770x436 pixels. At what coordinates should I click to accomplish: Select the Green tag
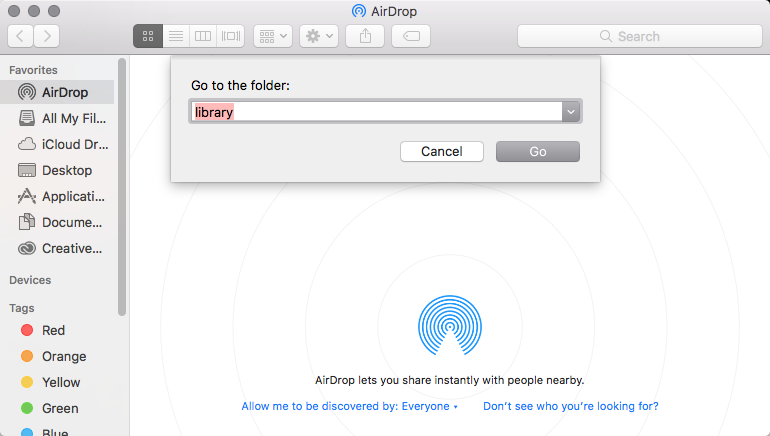click(x=57, y=409)
